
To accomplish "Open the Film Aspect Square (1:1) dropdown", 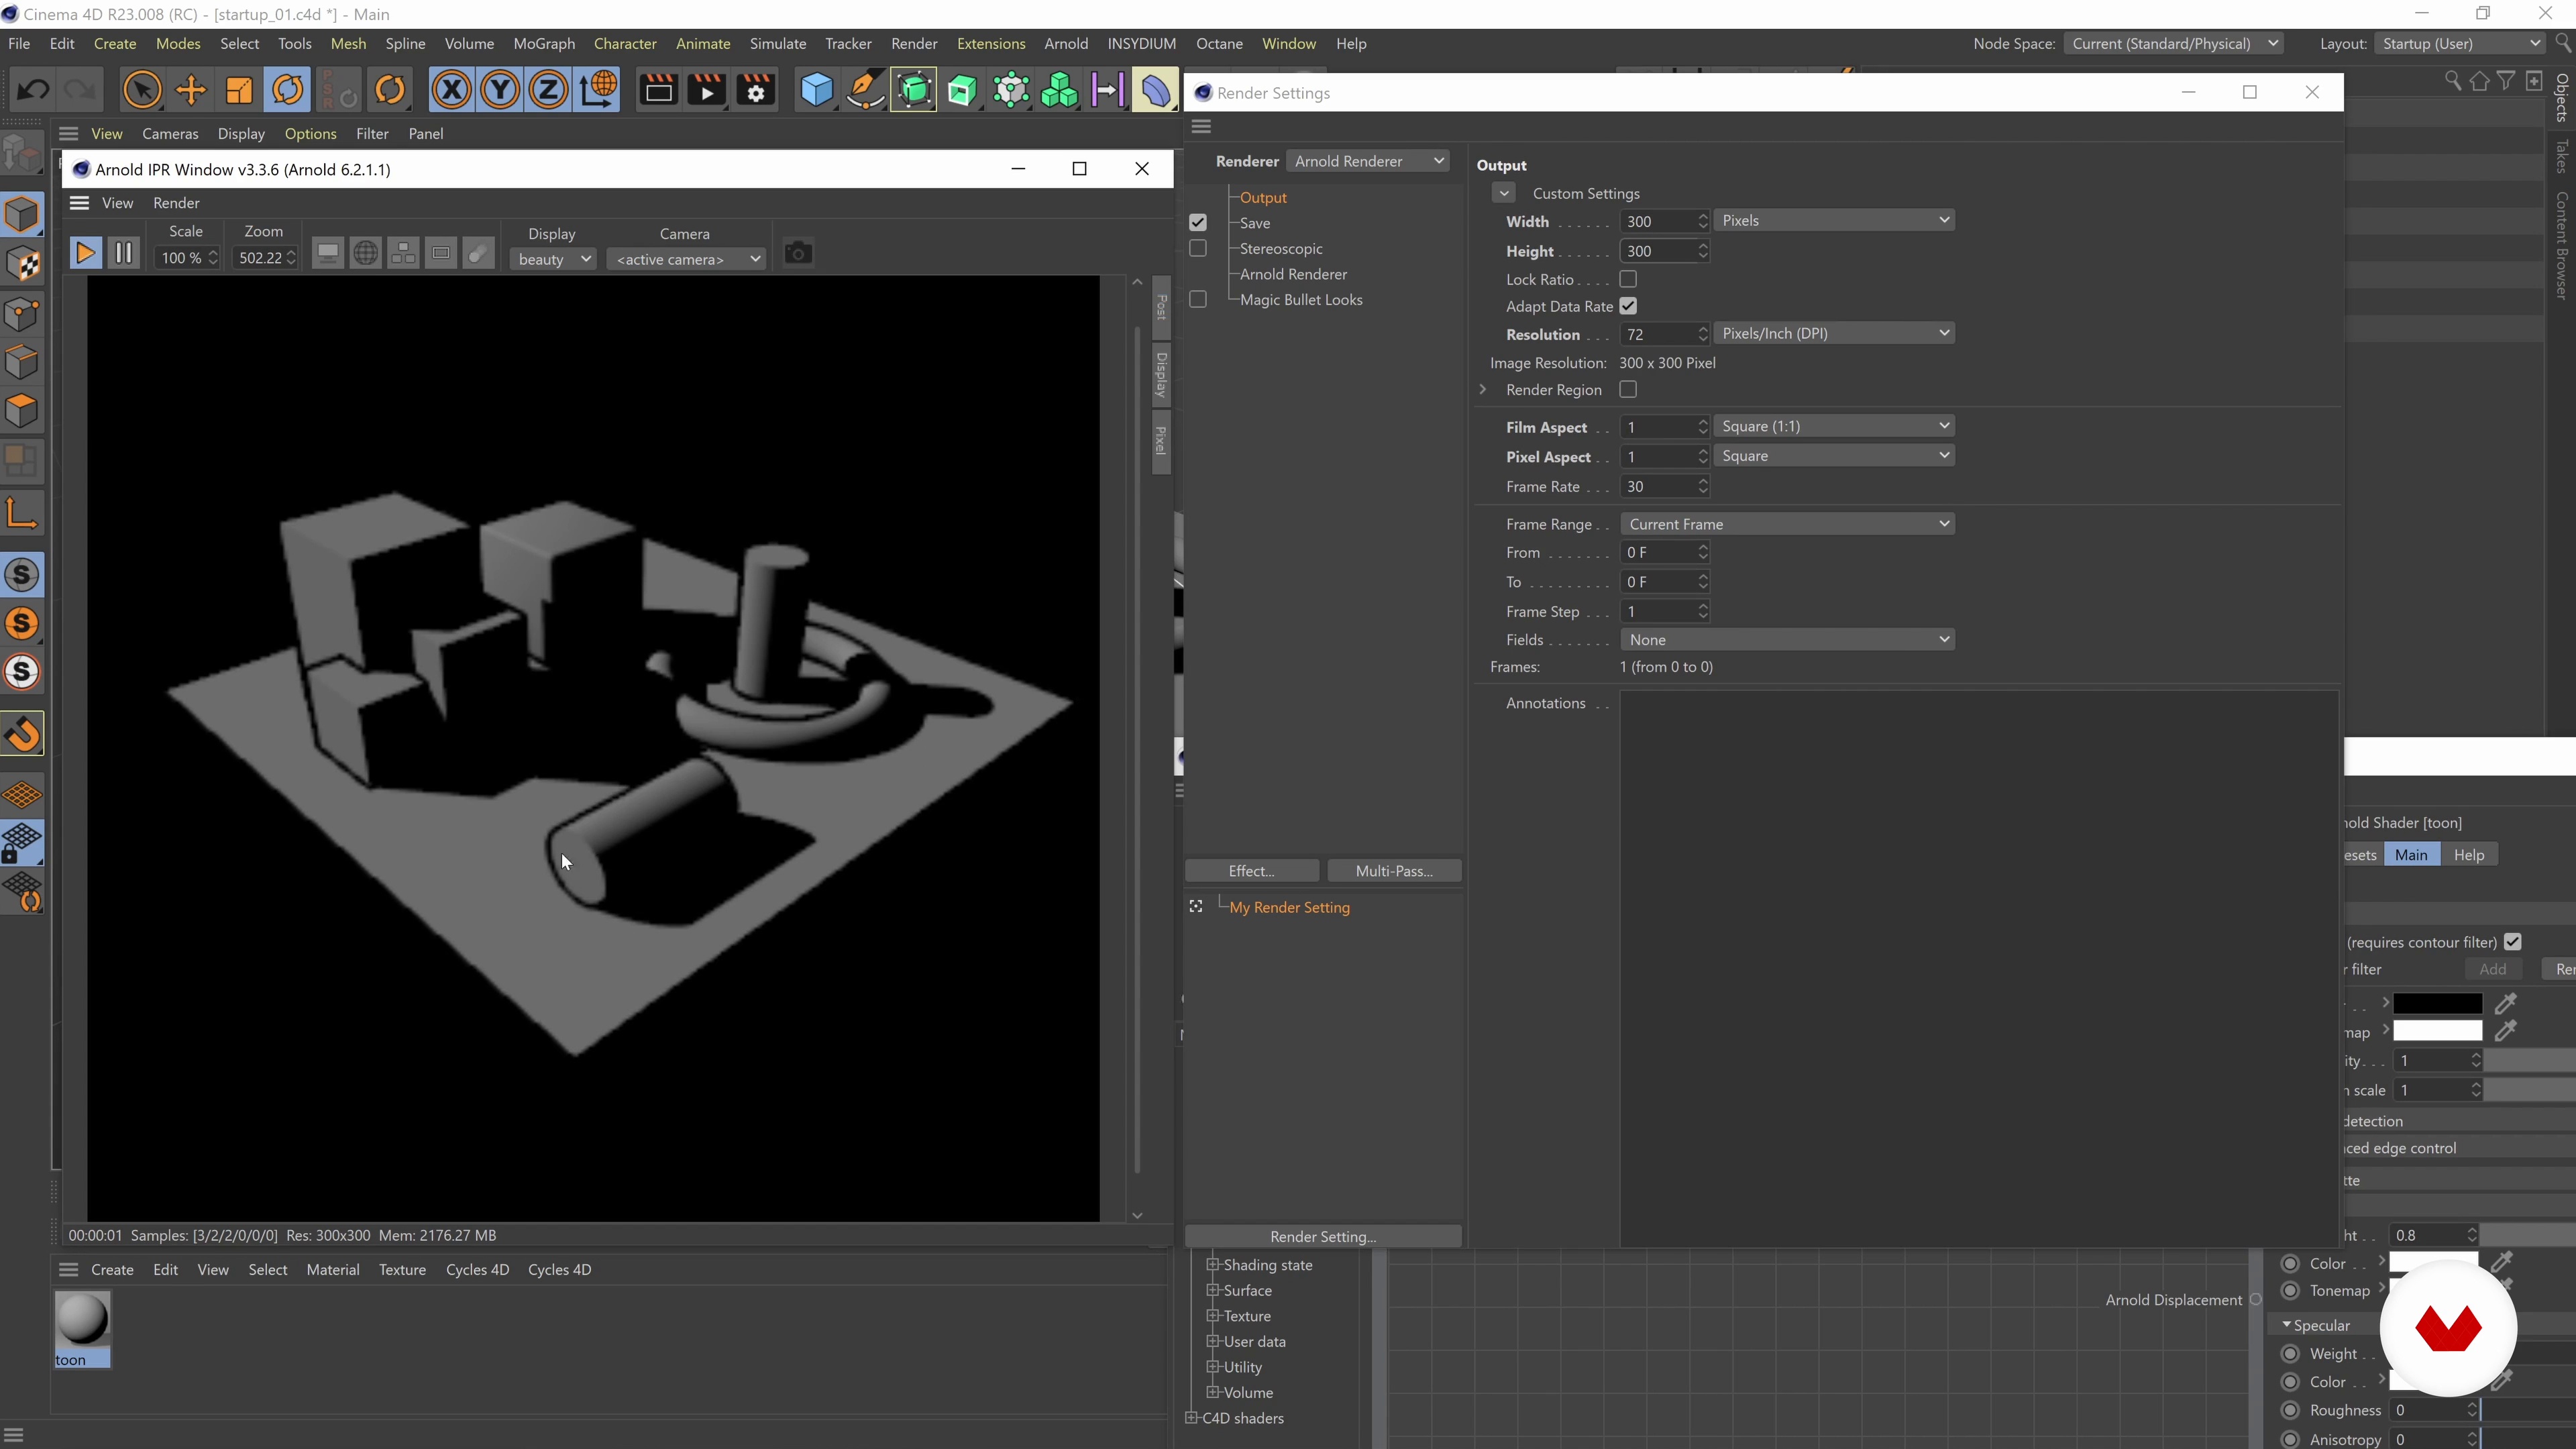I will pyautogui.click(x=1834, y=426).
